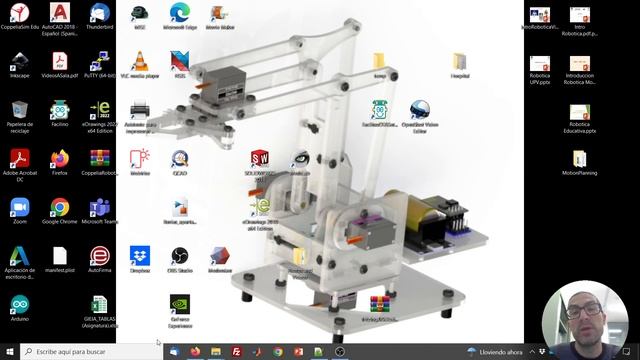Select the WinRAR archive near the robot base

point(380,309)
